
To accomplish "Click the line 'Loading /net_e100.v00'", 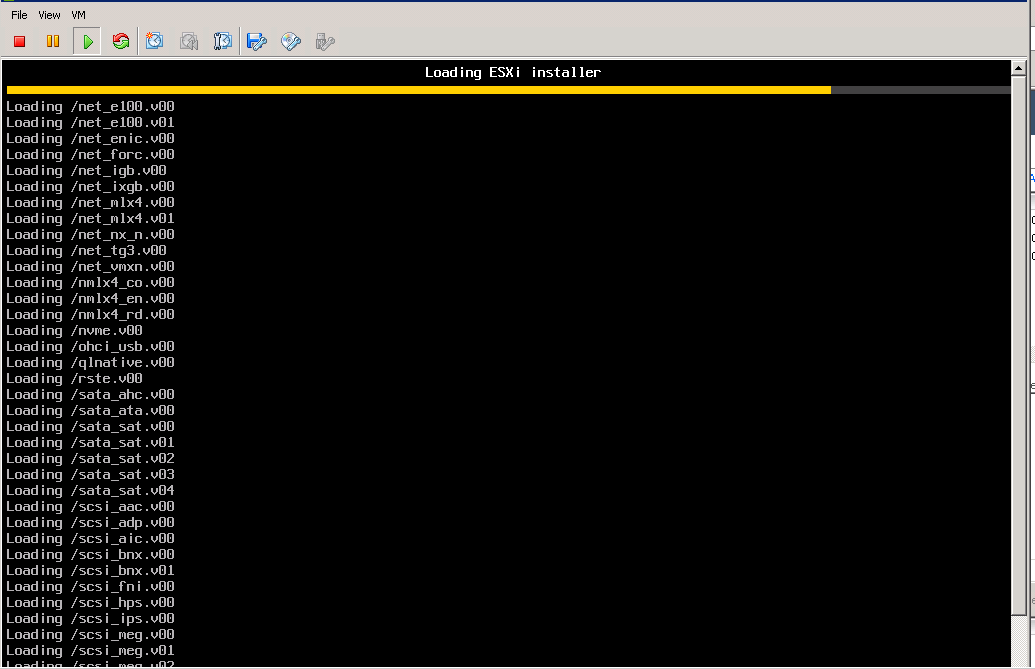I will point(90,106).
